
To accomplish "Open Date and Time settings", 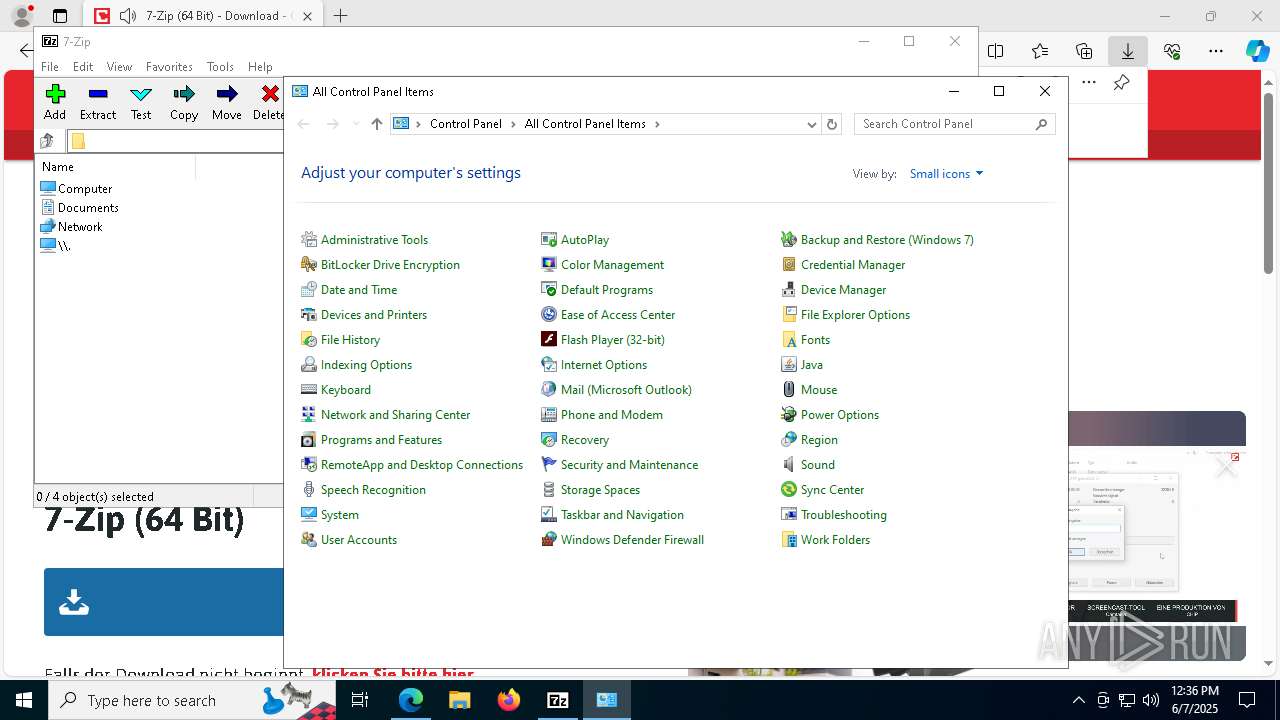I will pos(359,290).
